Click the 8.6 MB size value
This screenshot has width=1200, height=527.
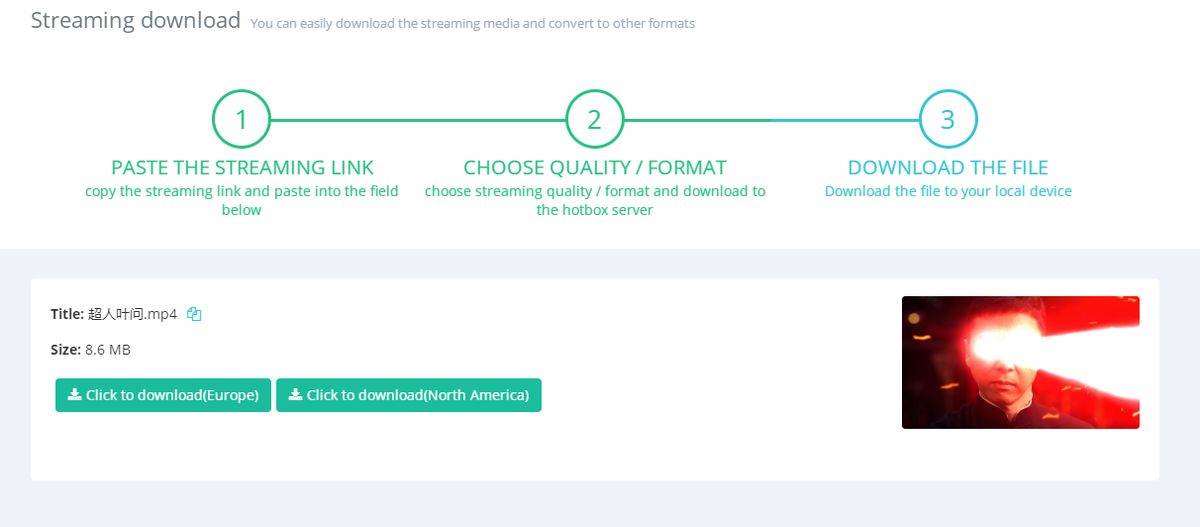[108, 350]
